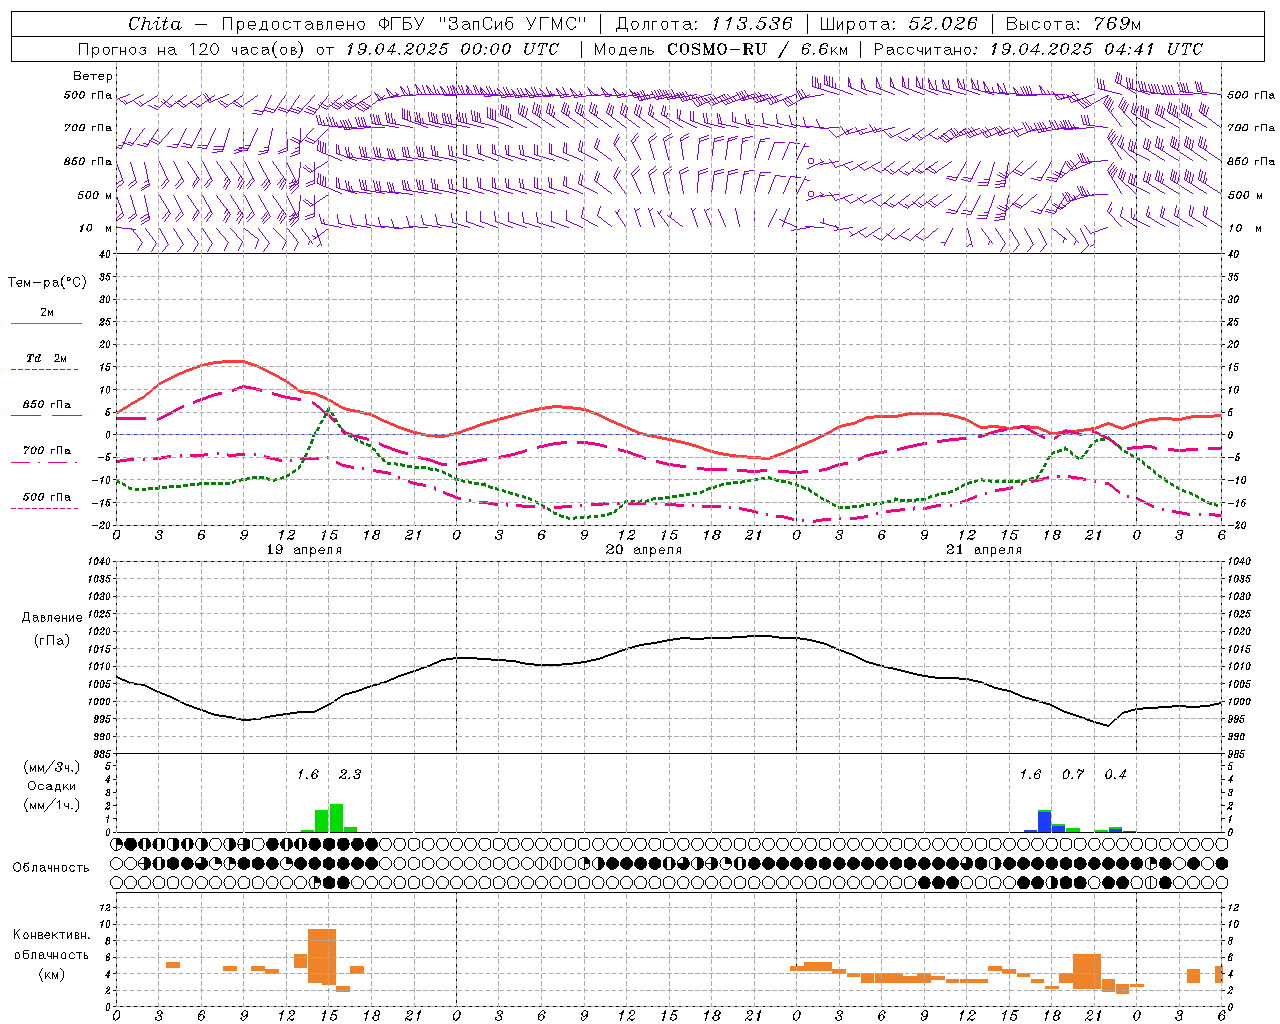Click the "20 апреля" date label
This screenshot has height=1024, width=1280.
coord(644,550)
